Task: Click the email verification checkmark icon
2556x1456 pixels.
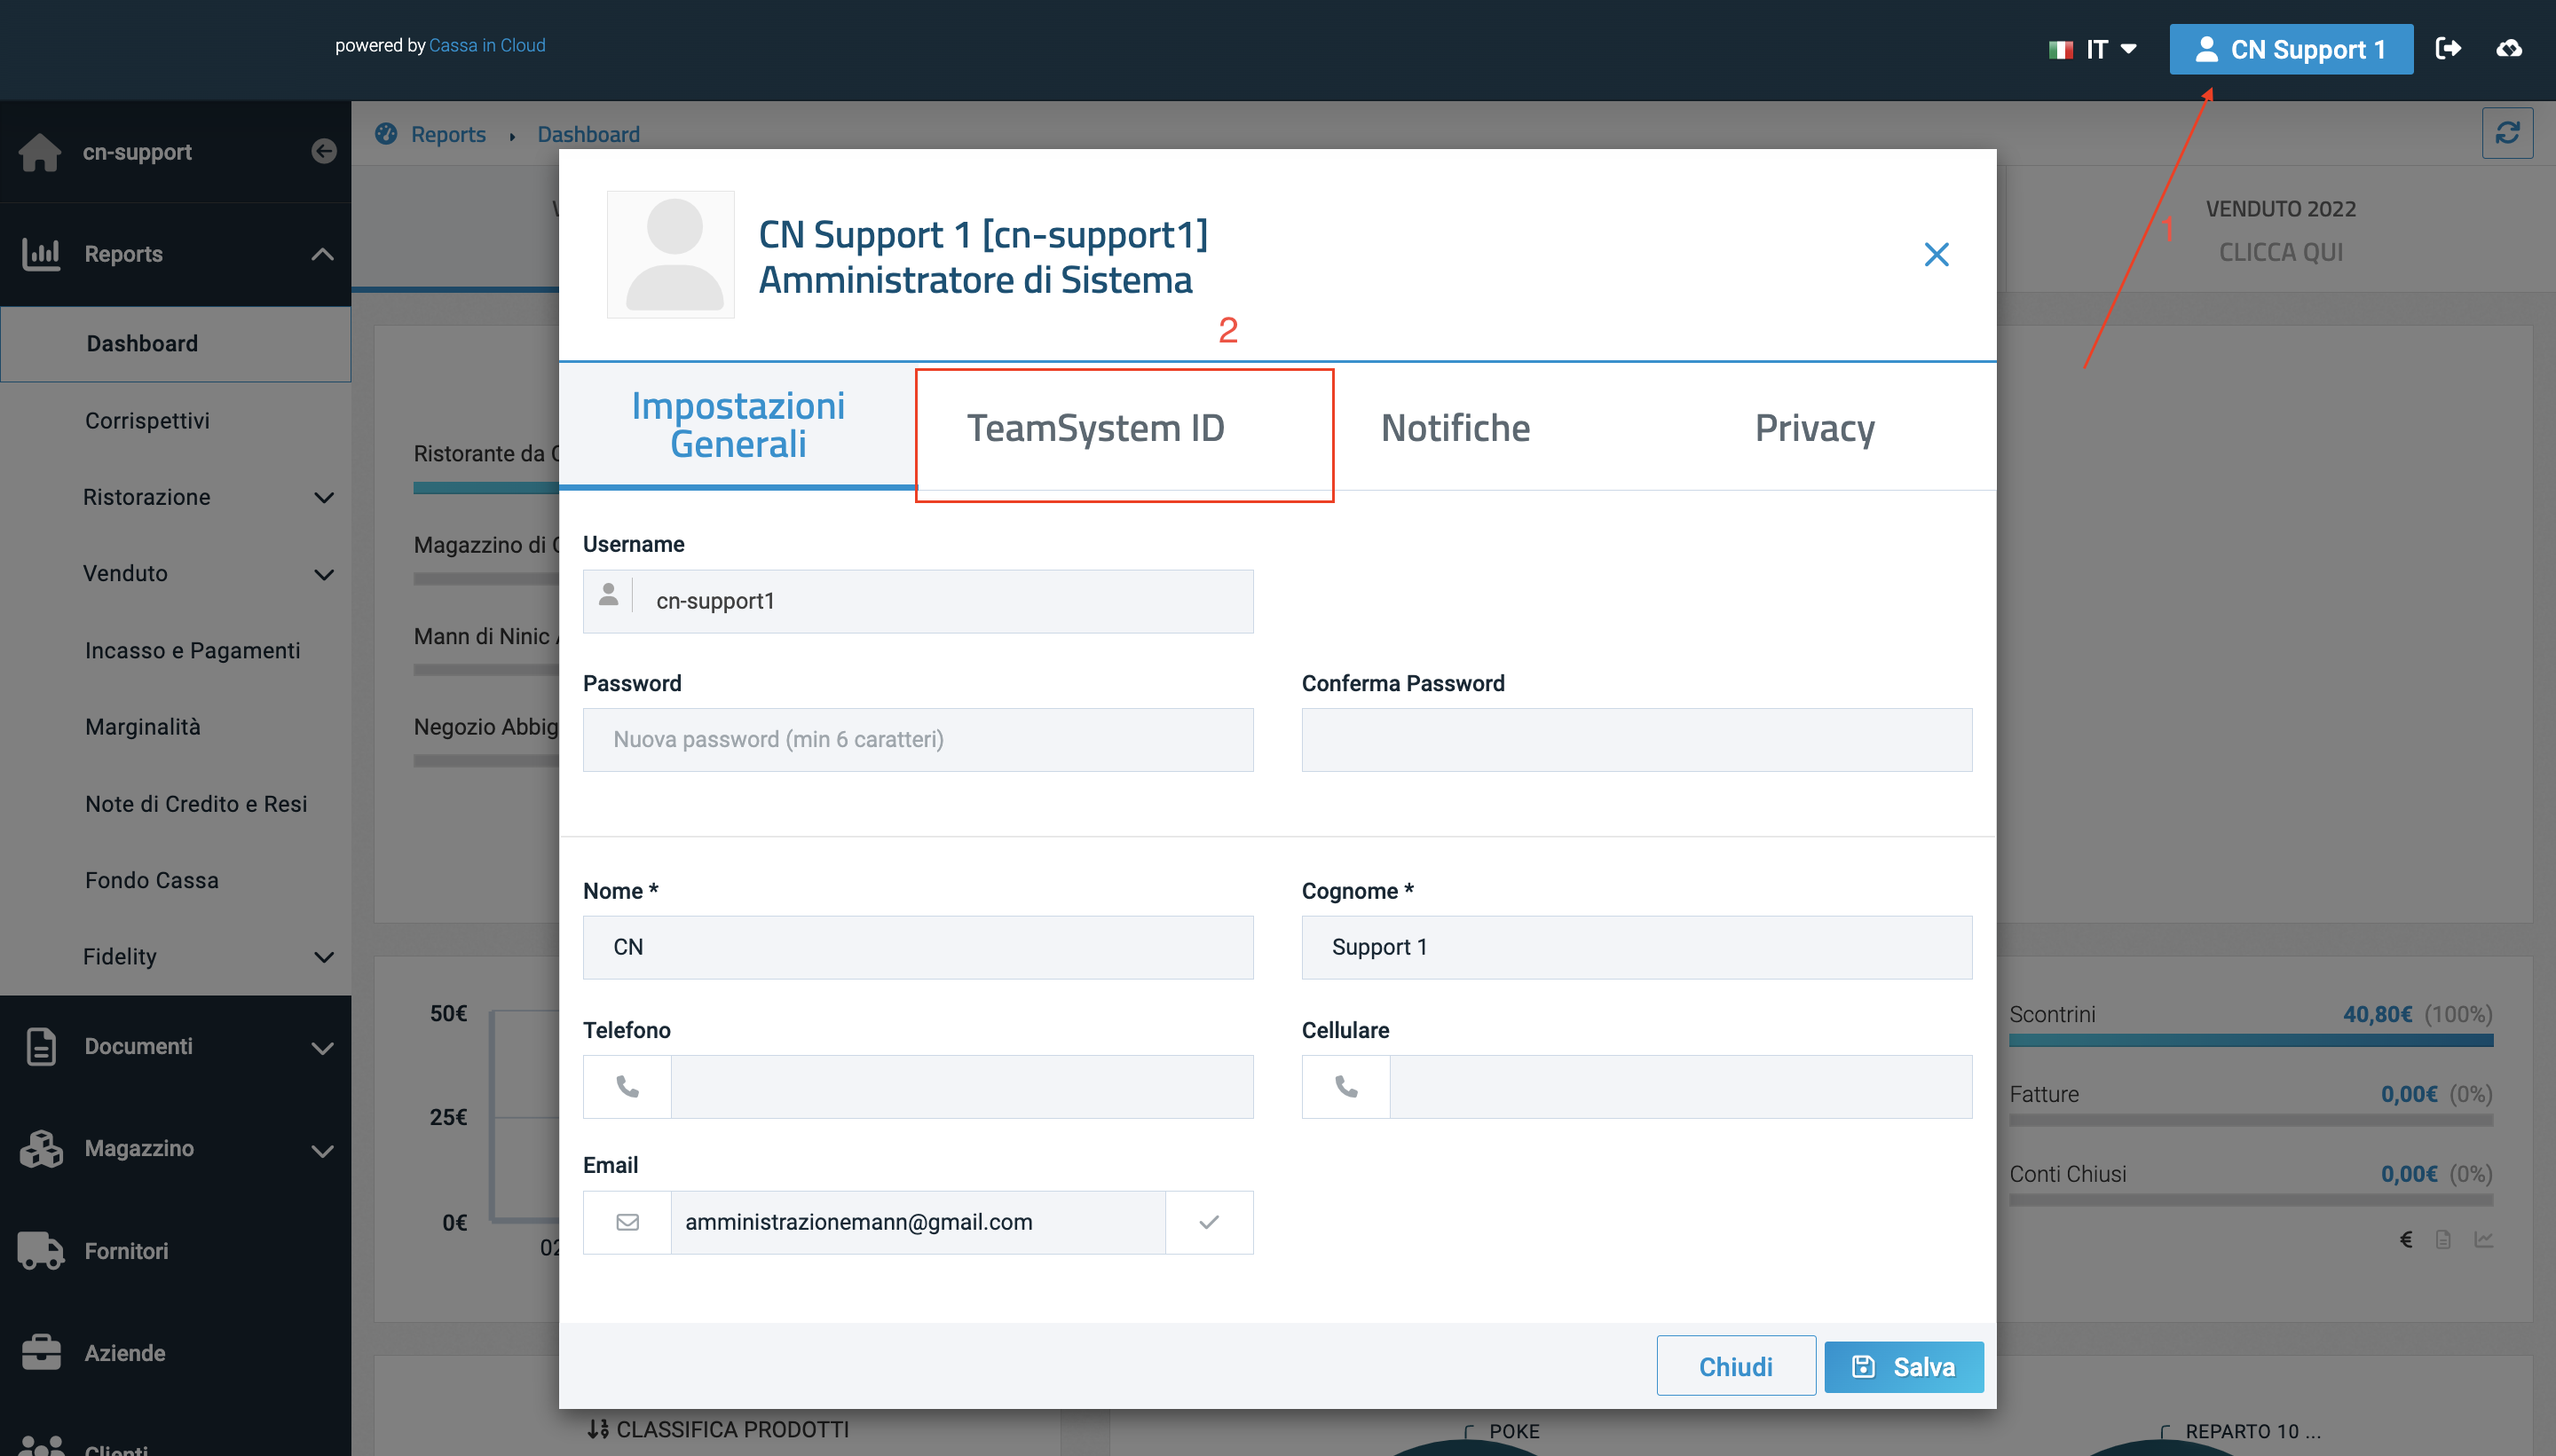Action: [1208, 1221]
